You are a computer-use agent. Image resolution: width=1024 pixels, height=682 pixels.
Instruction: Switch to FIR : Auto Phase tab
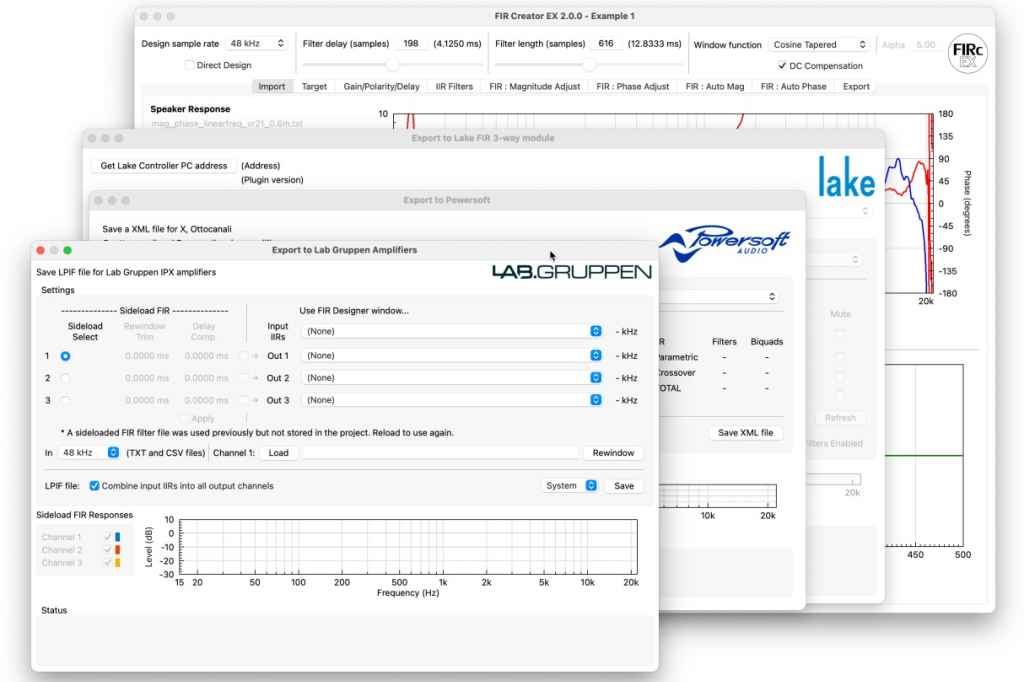[793, 86]
